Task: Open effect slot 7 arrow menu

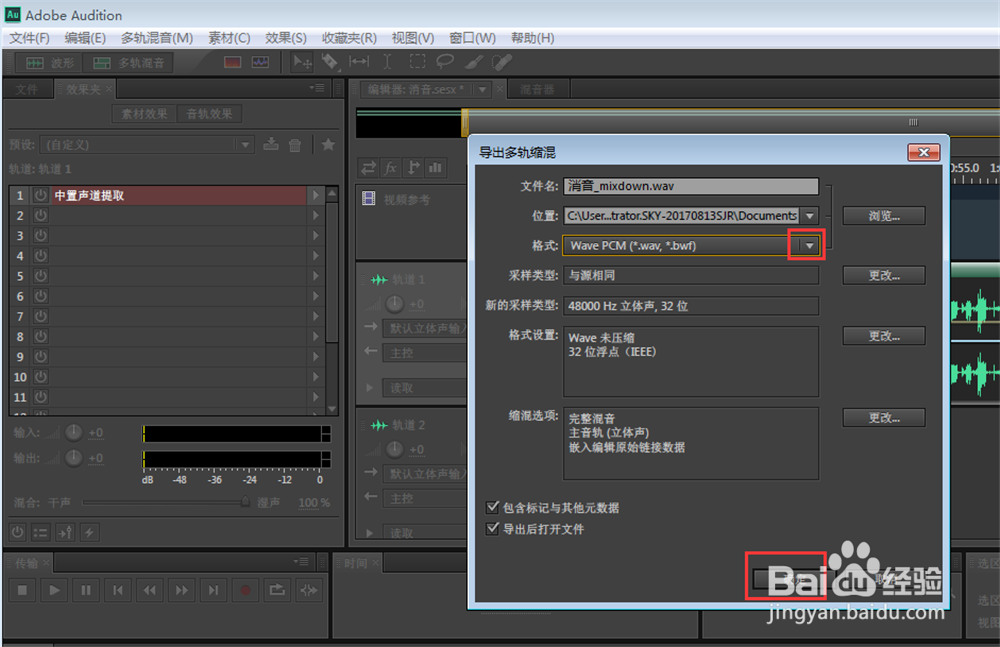Action: 315,316
